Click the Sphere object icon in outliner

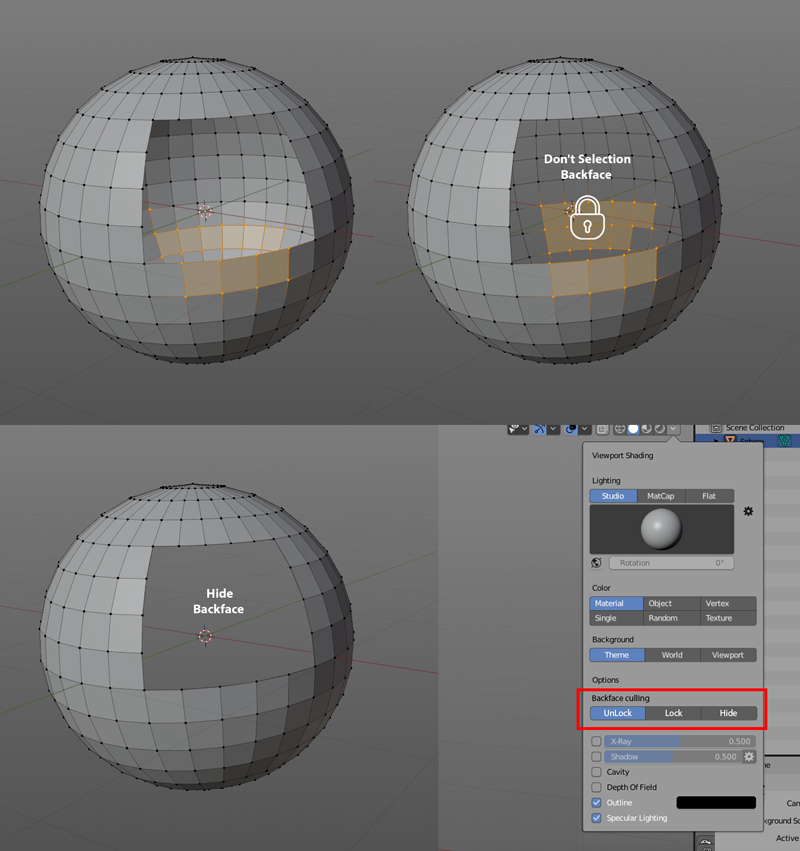731,441
